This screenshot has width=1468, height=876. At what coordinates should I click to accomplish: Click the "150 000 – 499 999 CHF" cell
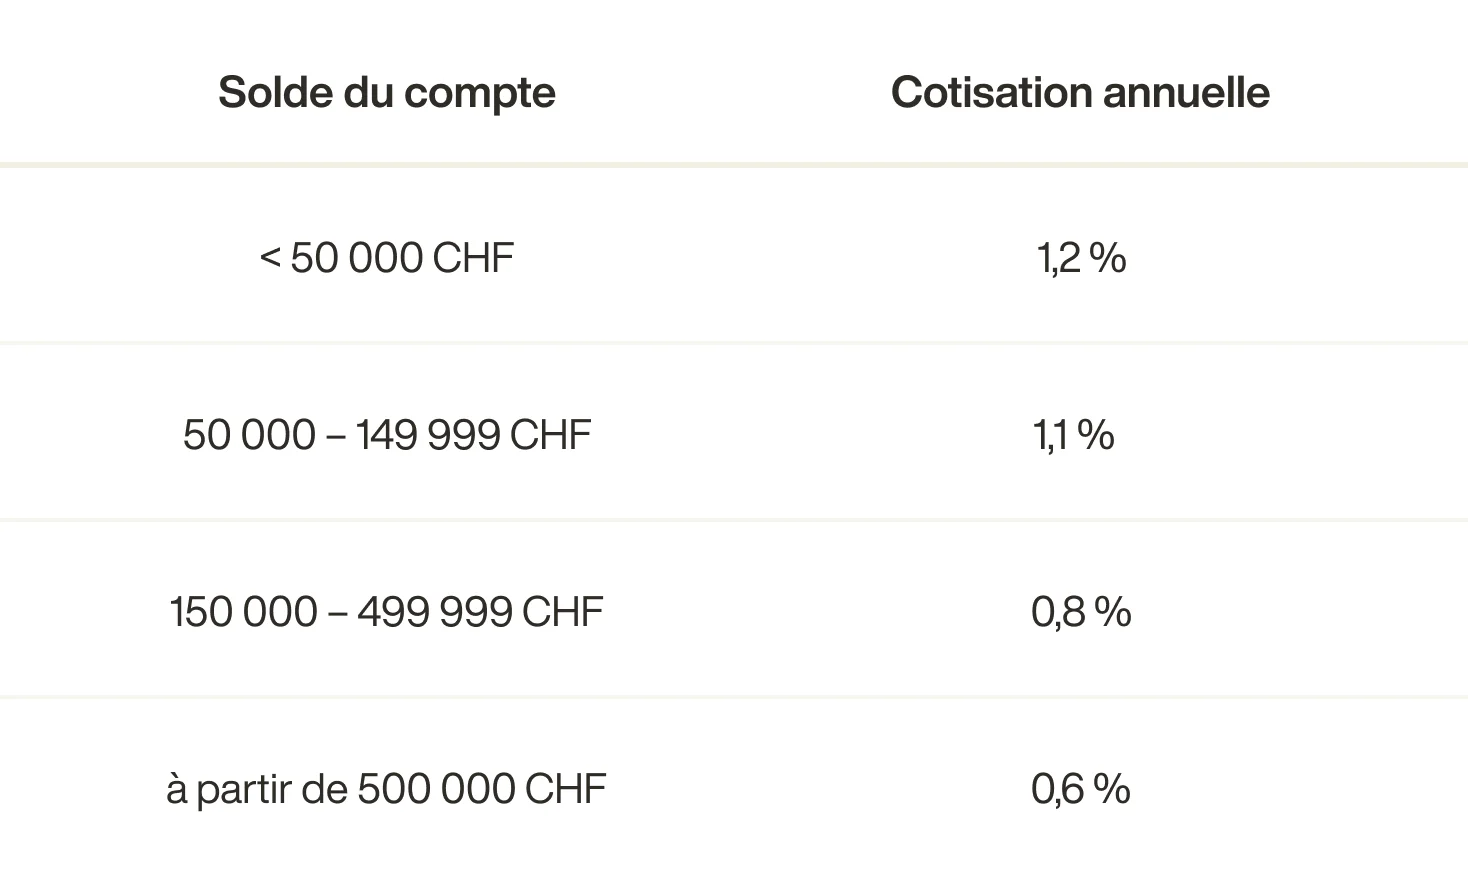point(386,612)
